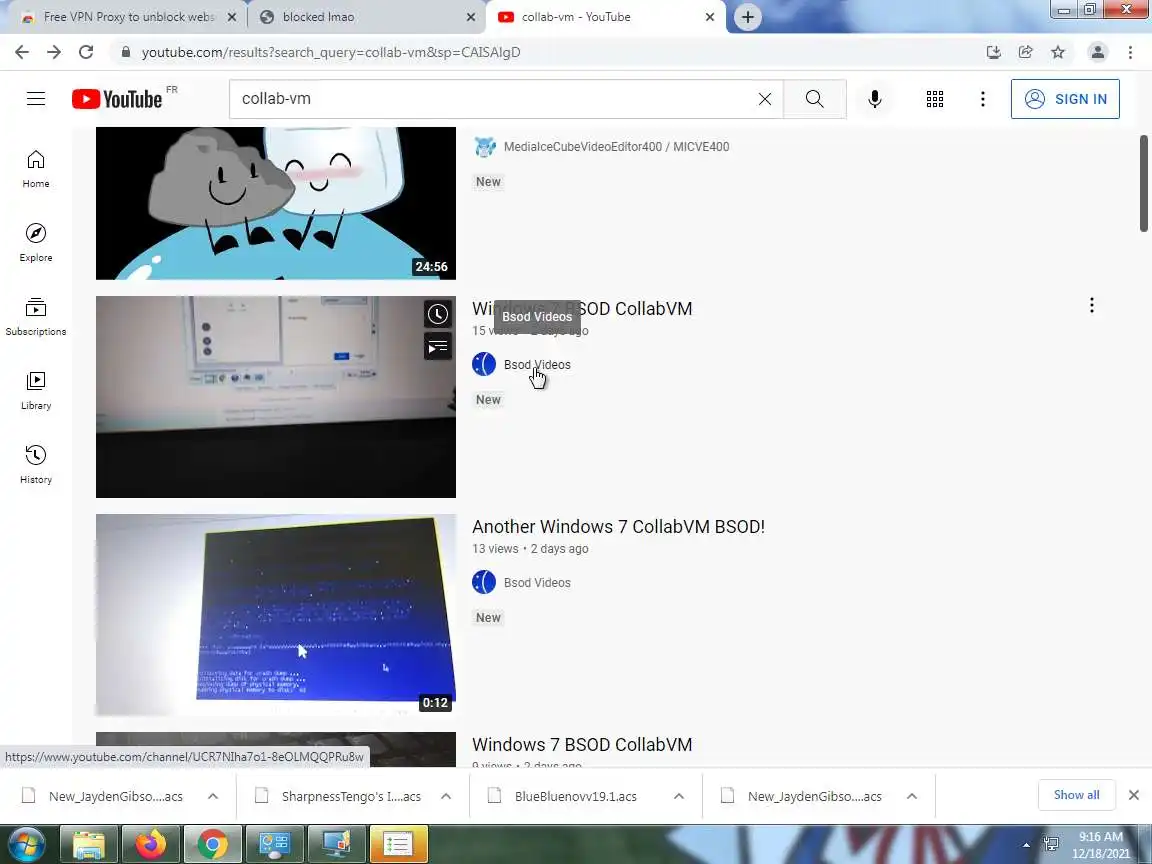Launch Firefox from the taskbar
This screenshot has width=1152, height=864.
click(151, 845)
